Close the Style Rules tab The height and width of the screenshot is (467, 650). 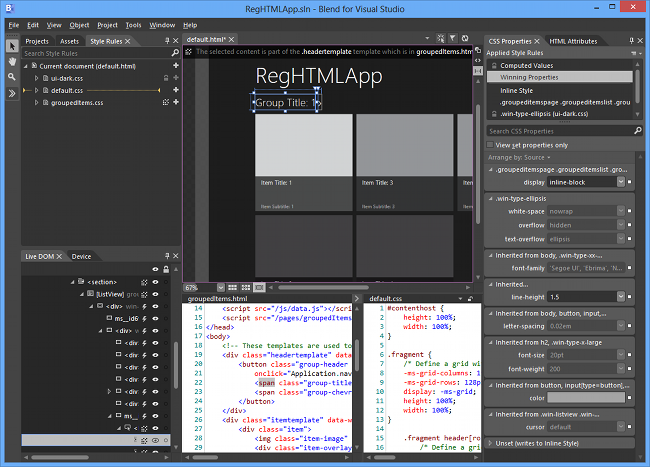pyautogui.click(x=128, y=41)
